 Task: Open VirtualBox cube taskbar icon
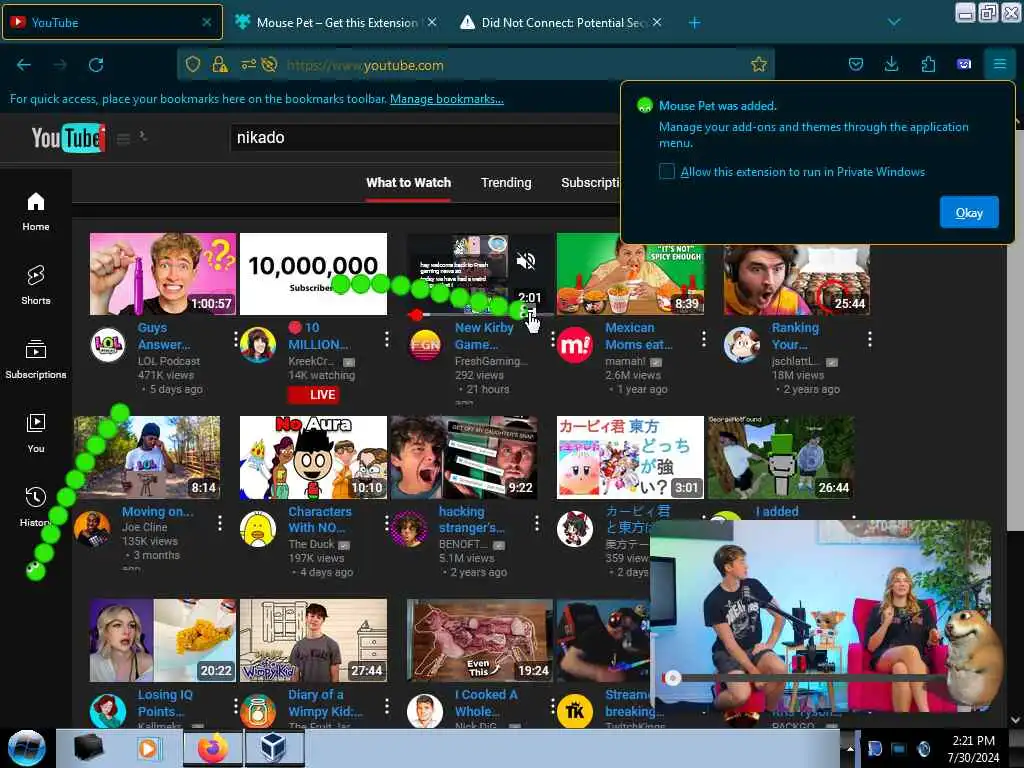(274, 748)
